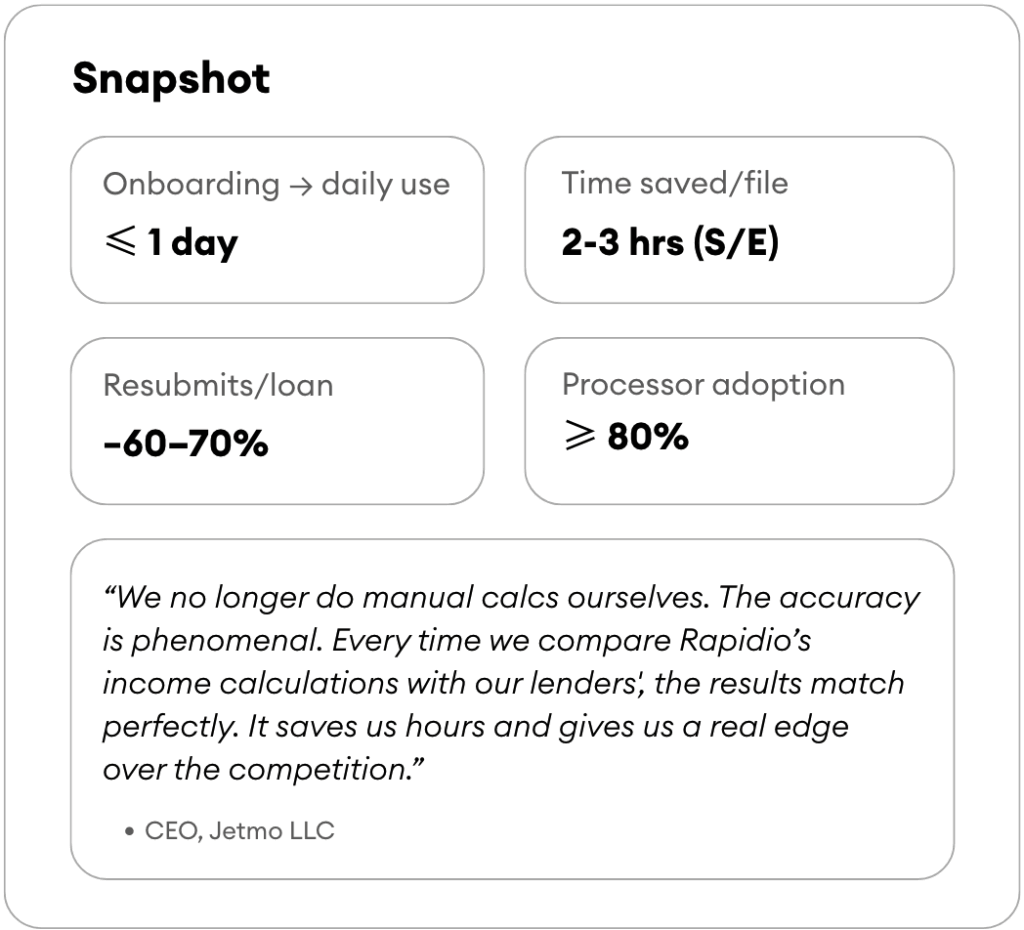Select the Processor adoption label
This screenshot has height=930, width=1024.
(704, 385)
